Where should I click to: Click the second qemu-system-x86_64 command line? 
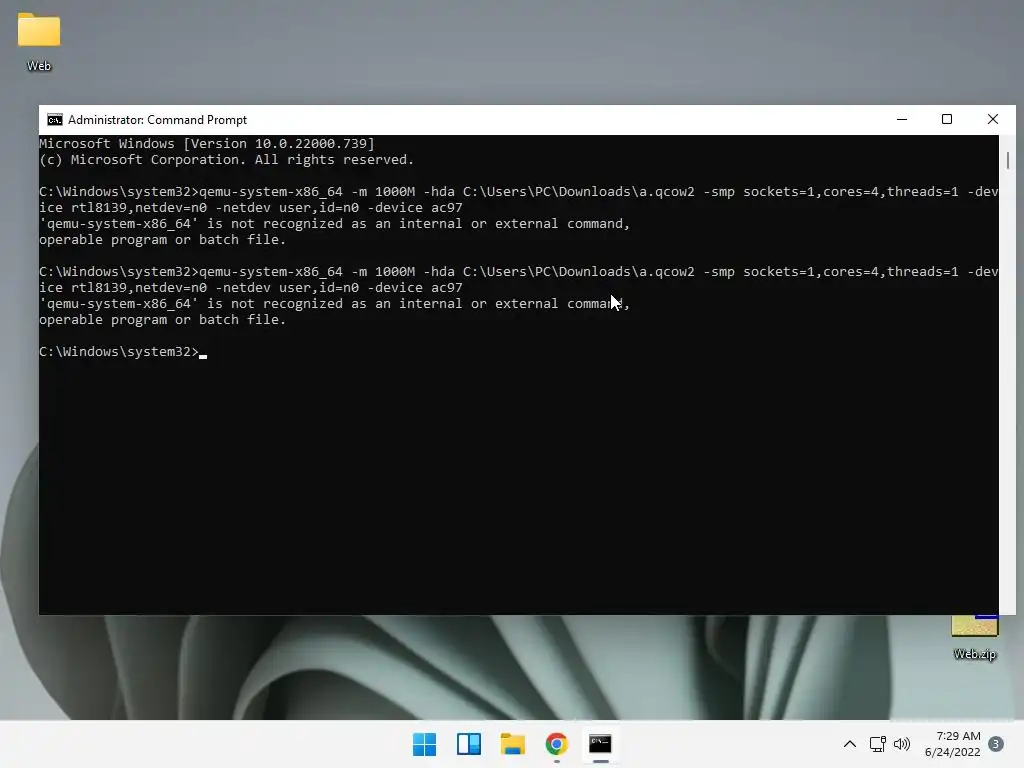click(x=519, y=280)
